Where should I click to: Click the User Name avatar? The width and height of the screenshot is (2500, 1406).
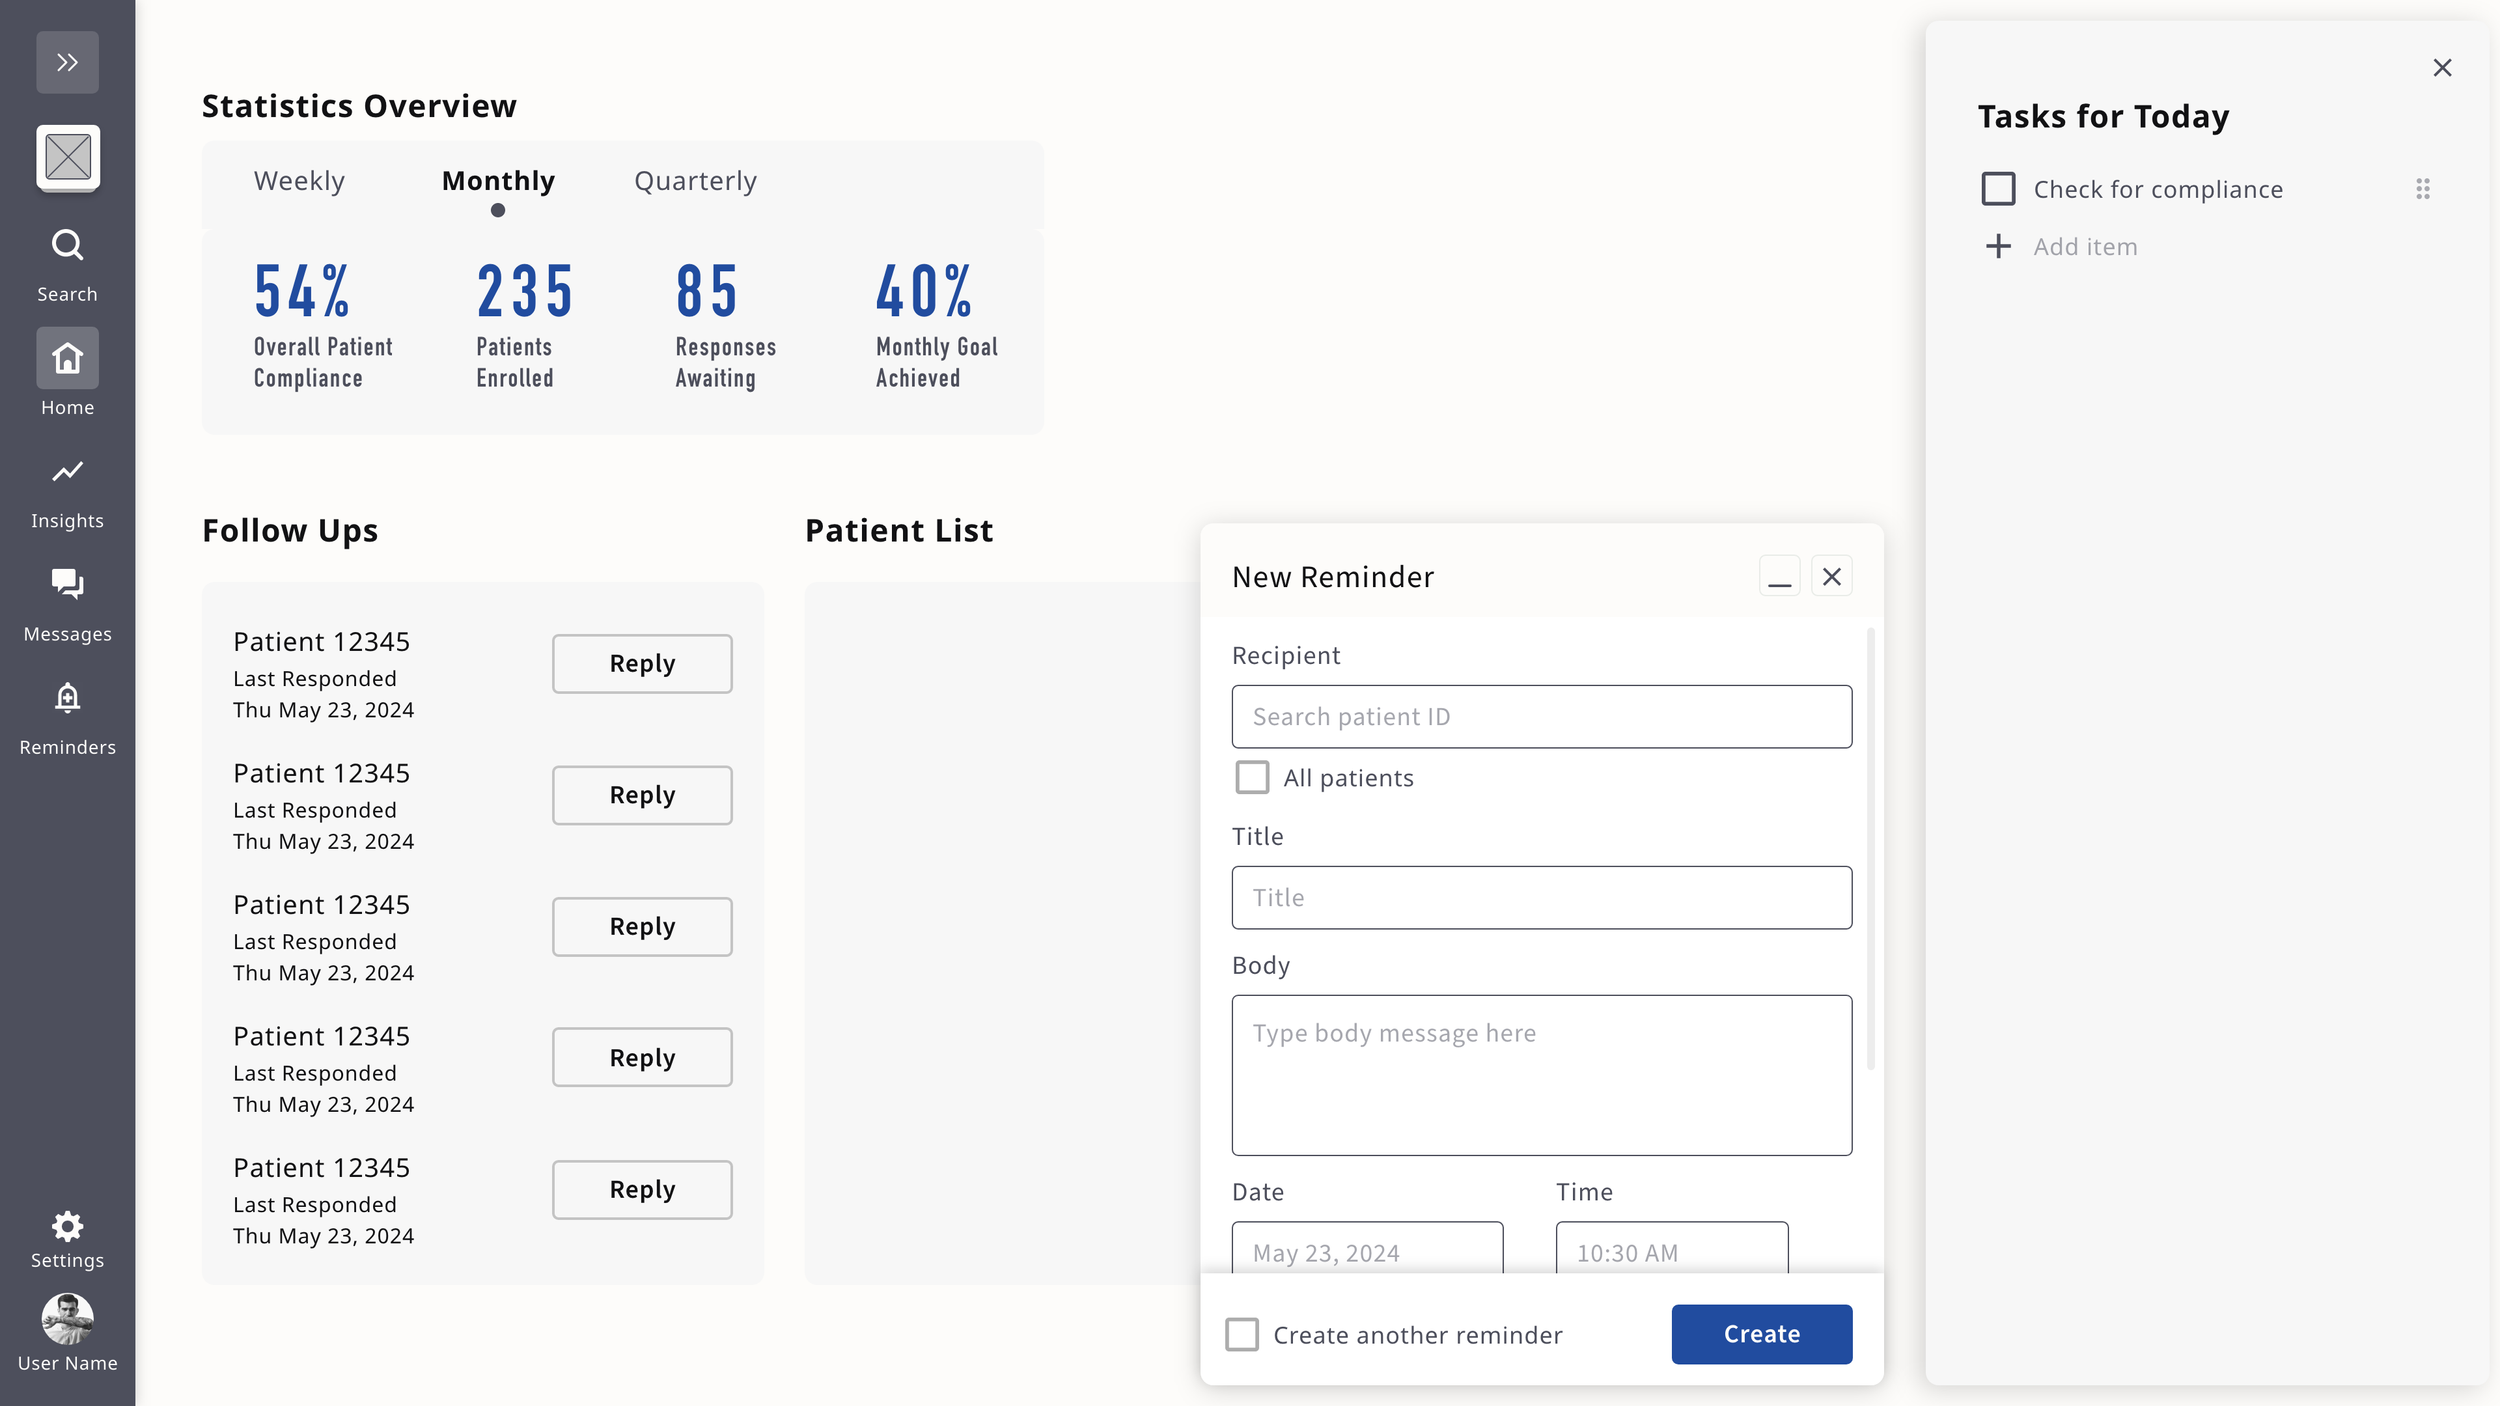pyautogui.click(x=67, y=1319)
